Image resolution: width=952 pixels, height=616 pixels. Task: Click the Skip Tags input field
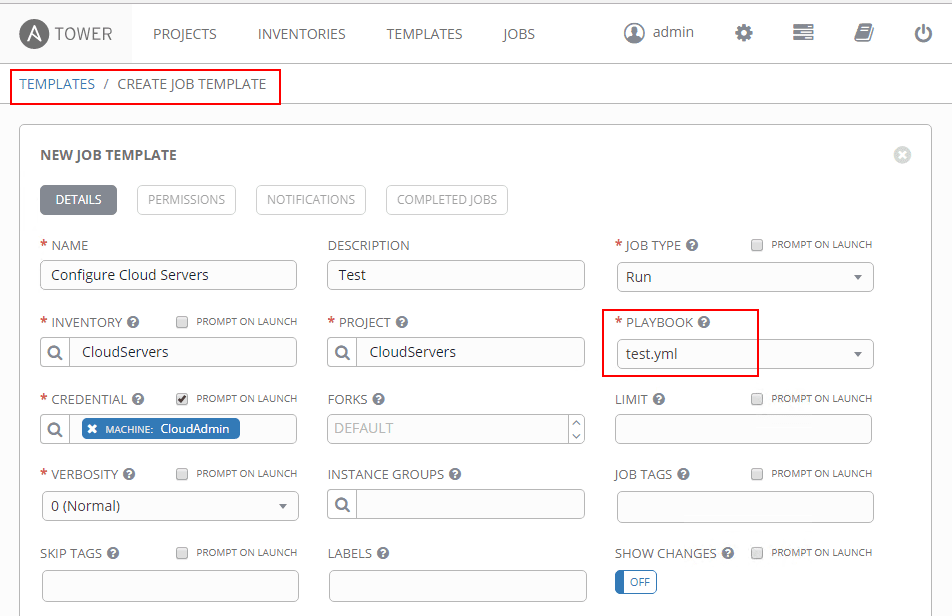click(x=170, y=586)
